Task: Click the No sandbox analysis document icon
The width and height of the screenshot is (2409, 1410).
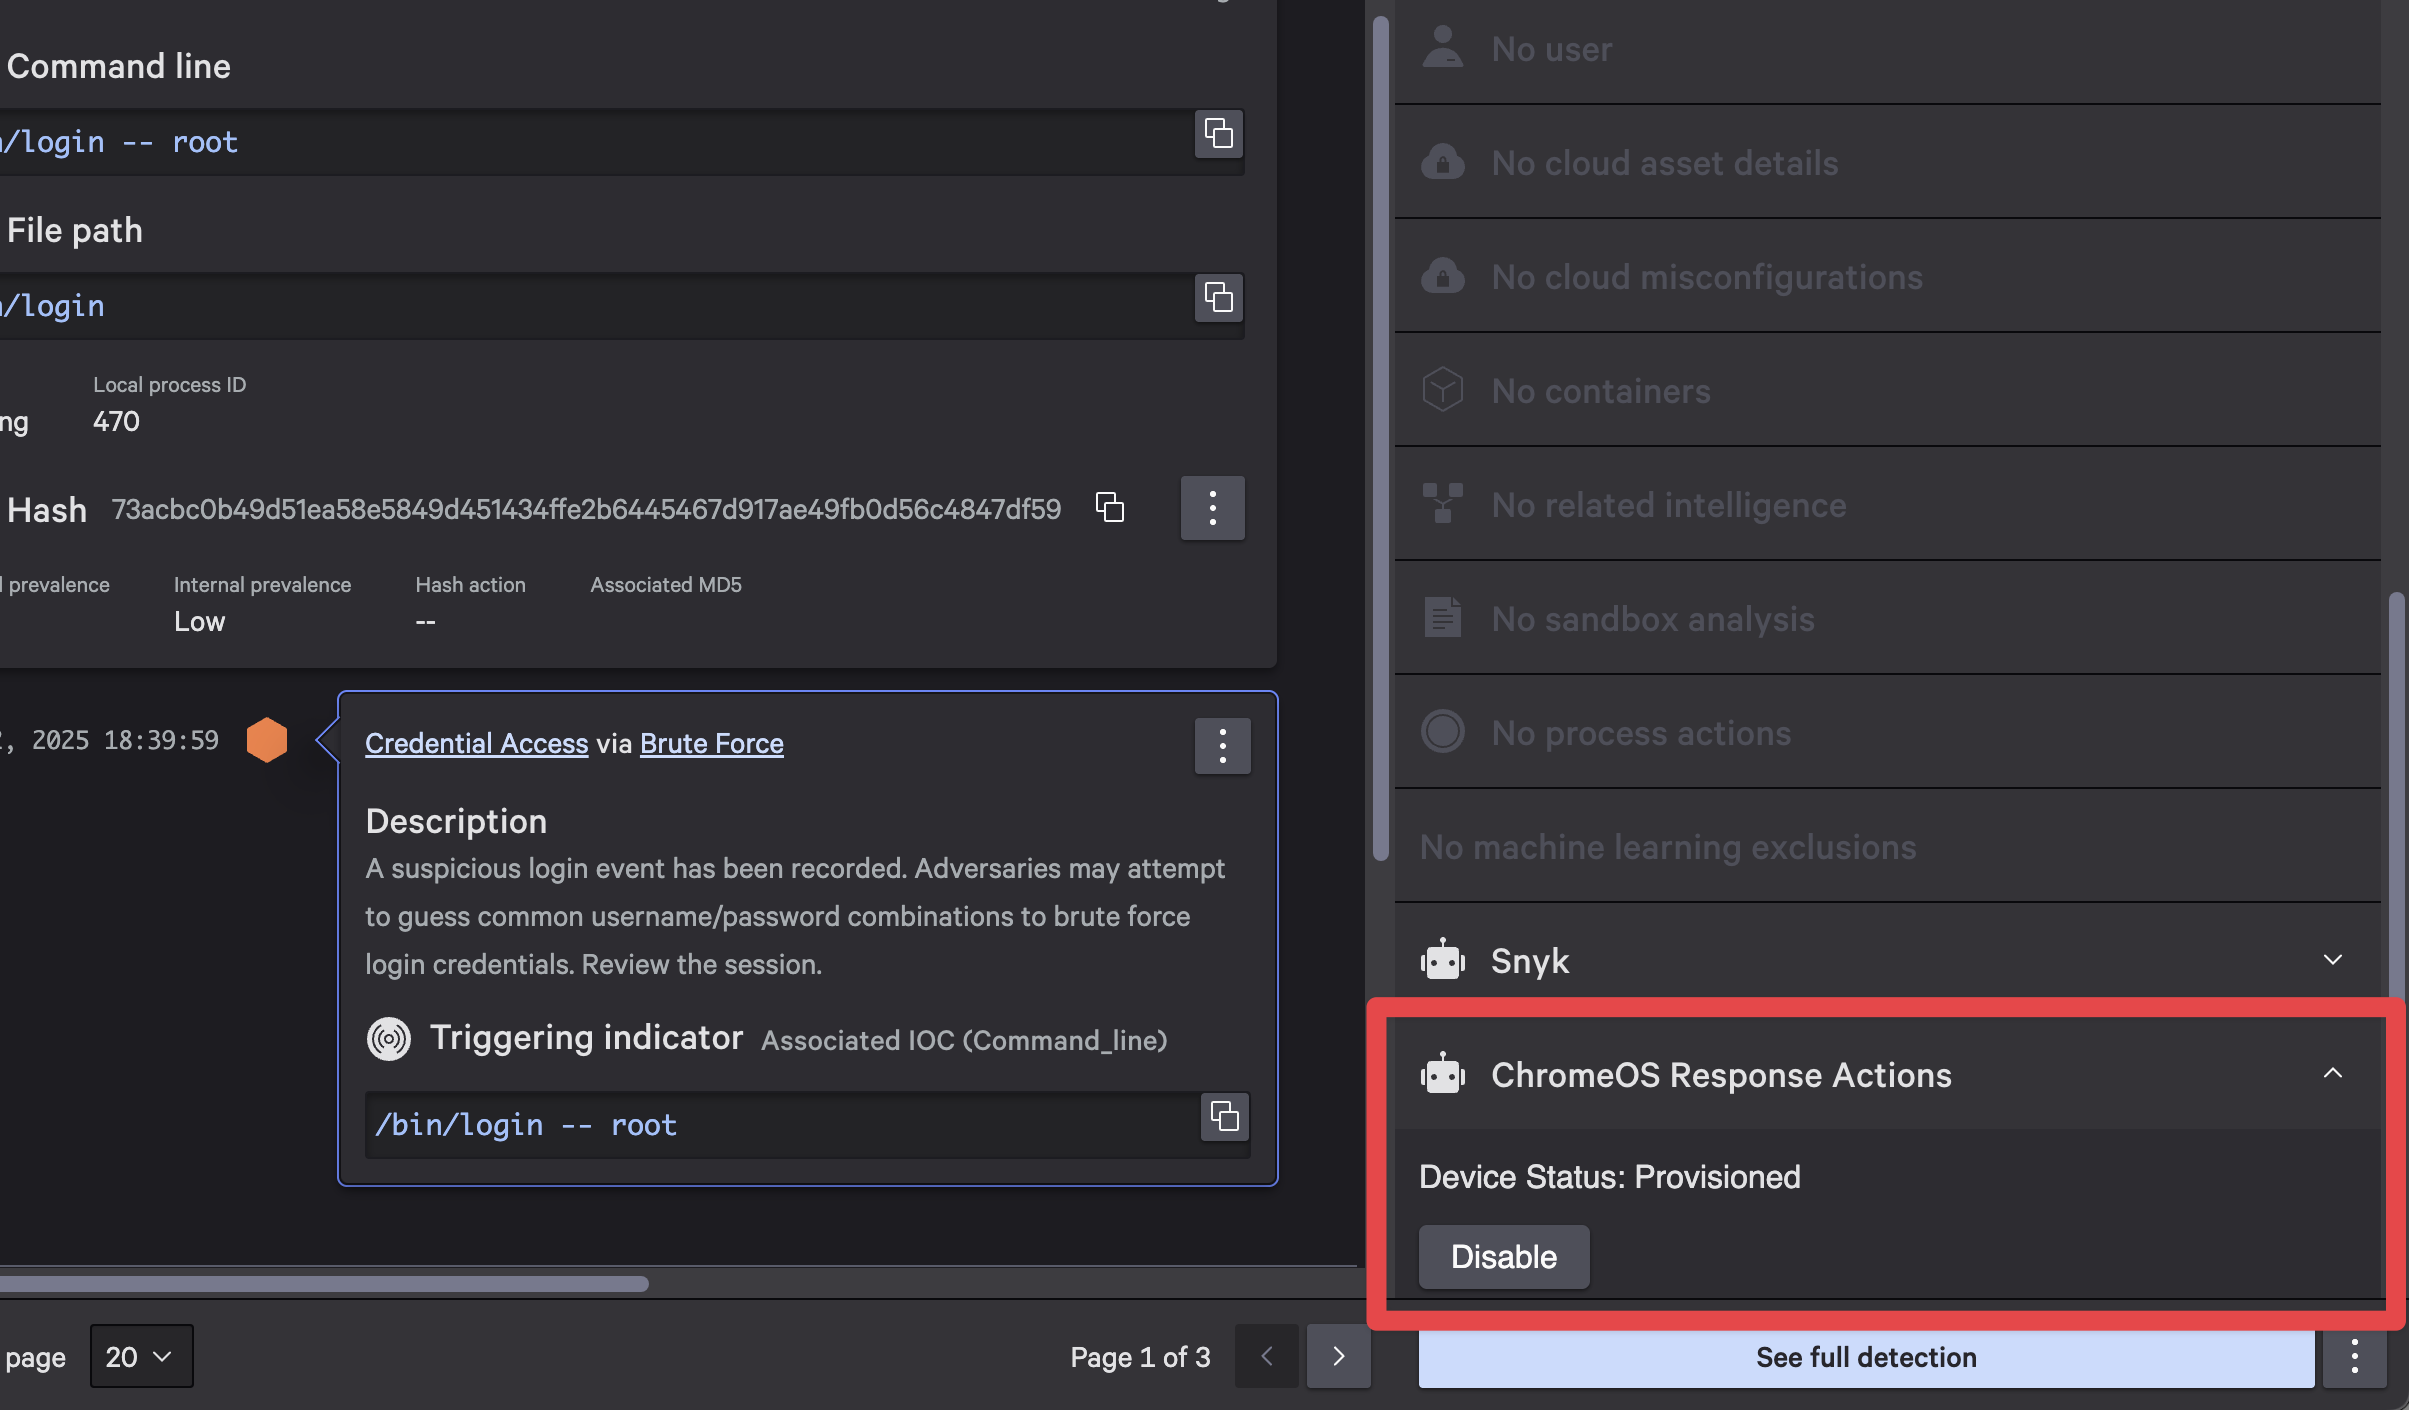Action: click(1442, 617)
